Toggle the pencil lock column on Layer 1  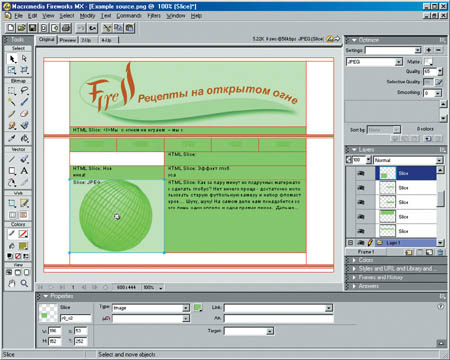pos(370,243)
